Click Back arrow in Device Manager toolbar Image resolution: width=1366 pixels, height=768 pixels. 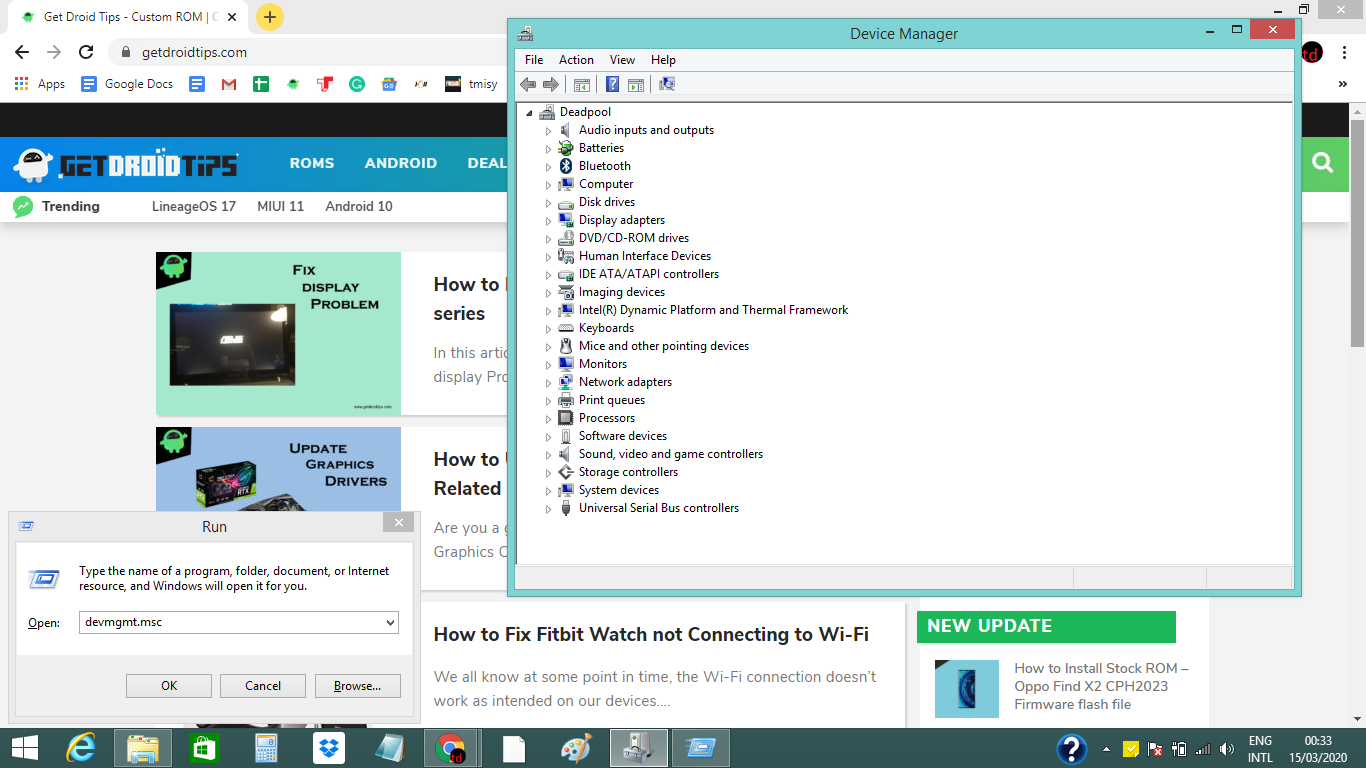[528, 84]
